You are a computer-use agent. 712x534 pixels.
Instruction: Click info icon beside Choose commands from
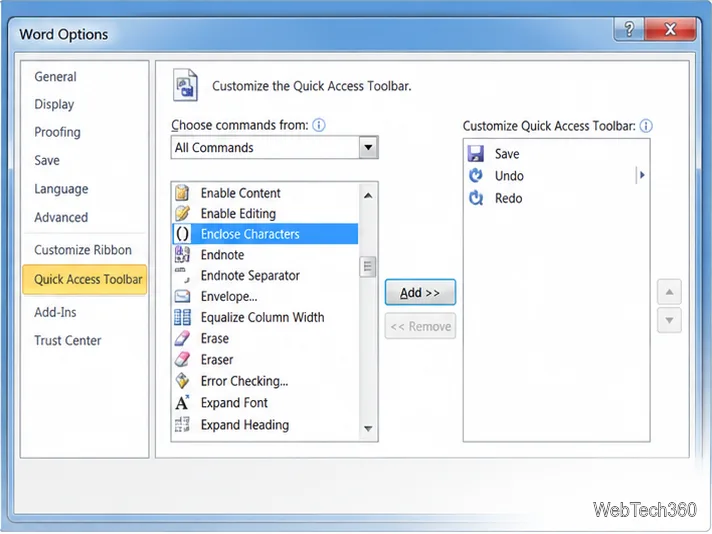[319, 125]
